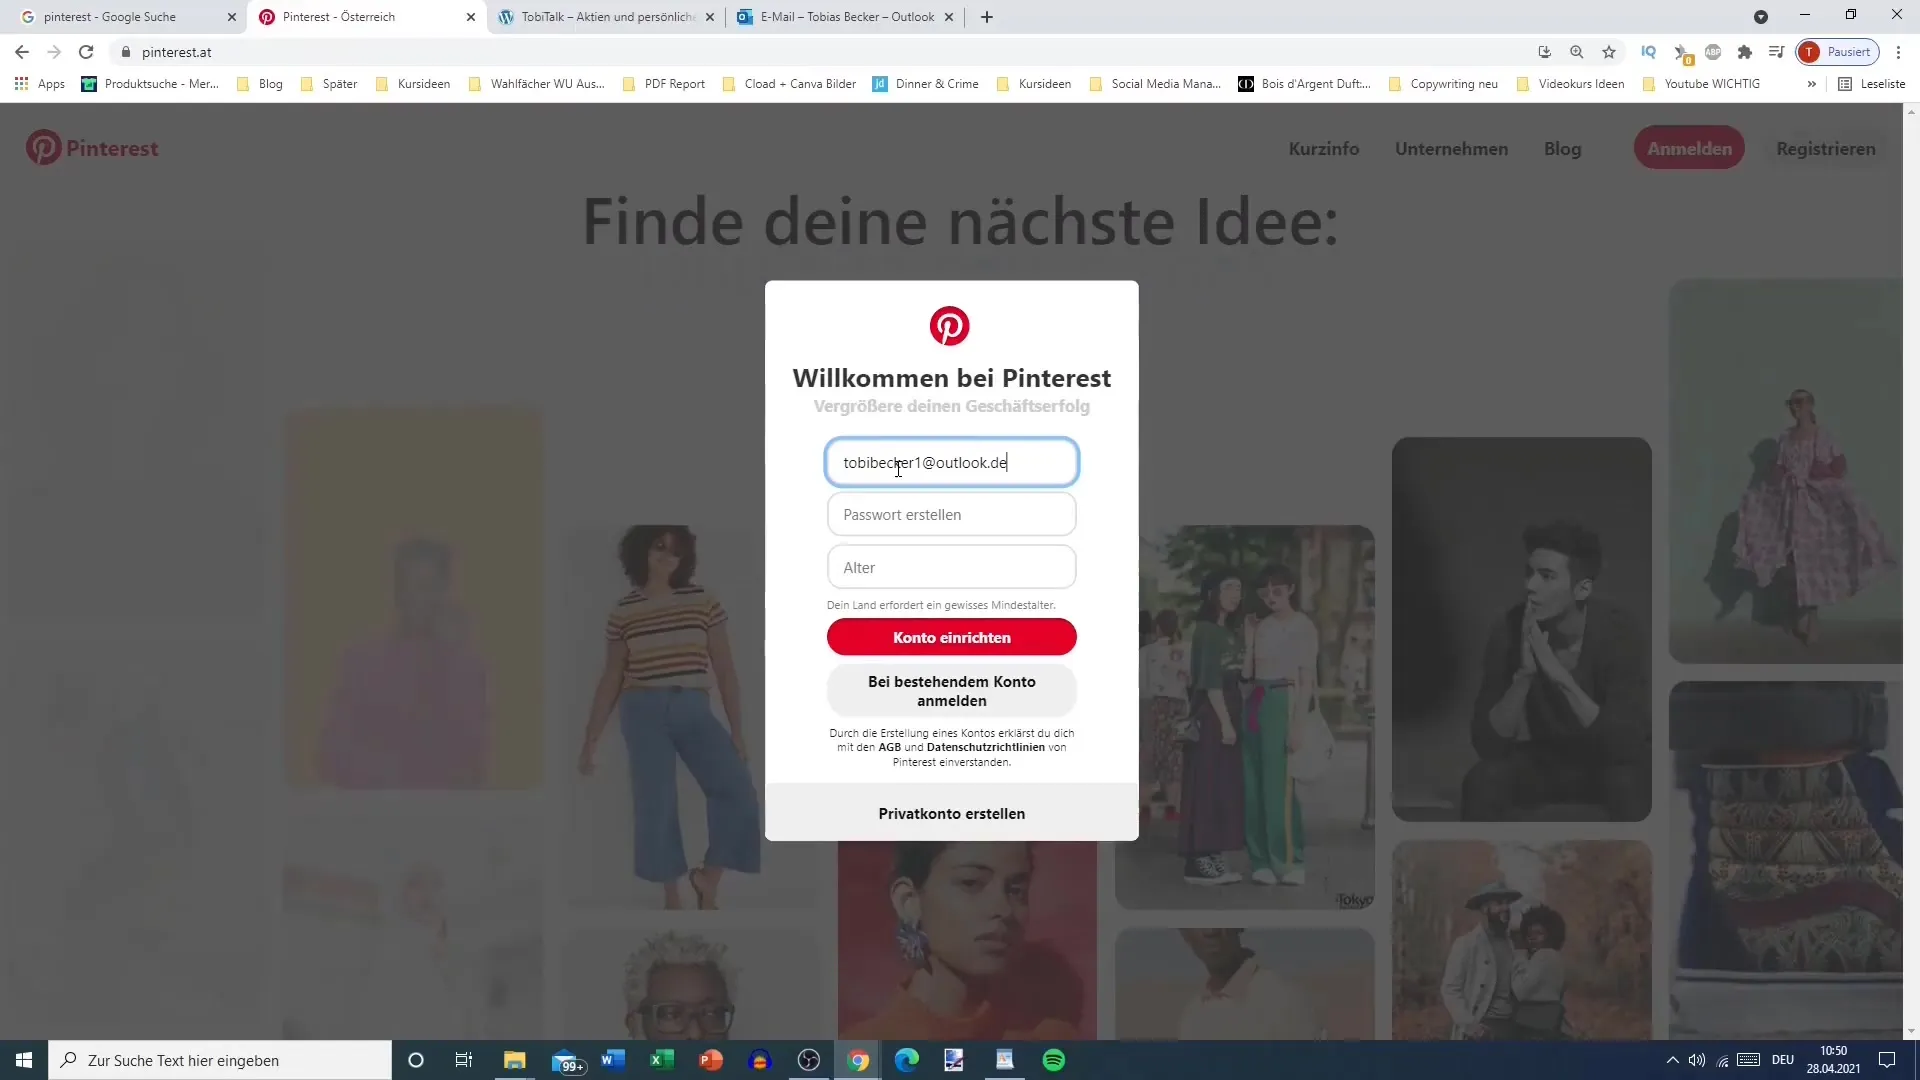Image resolution: width=1920 pixels, height=1080 pixels.
Task: Reload the pinterest.at page
Action: (86, 52)
